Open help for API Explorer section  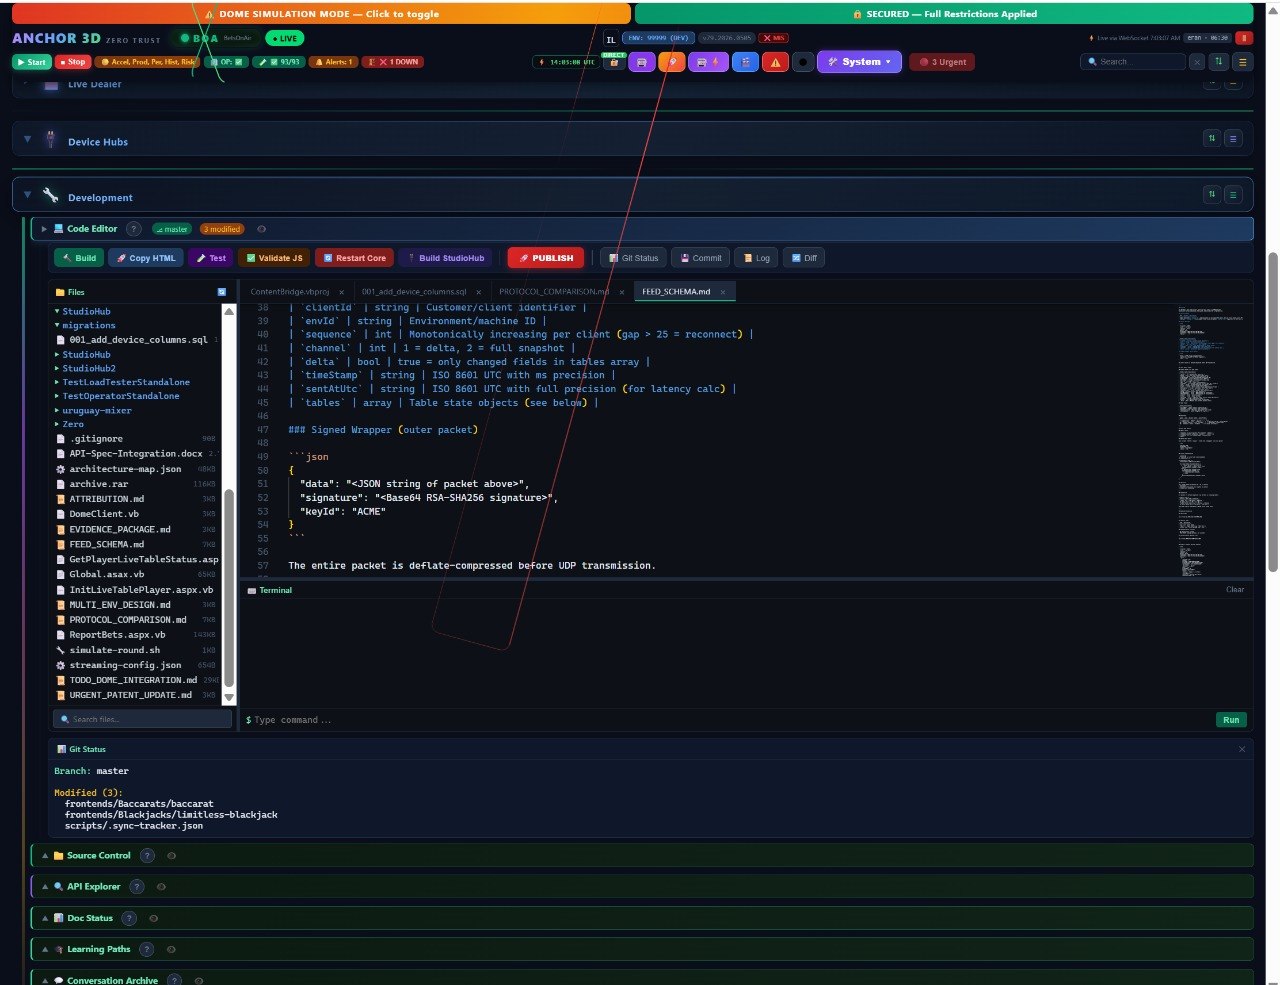point(137,887)
